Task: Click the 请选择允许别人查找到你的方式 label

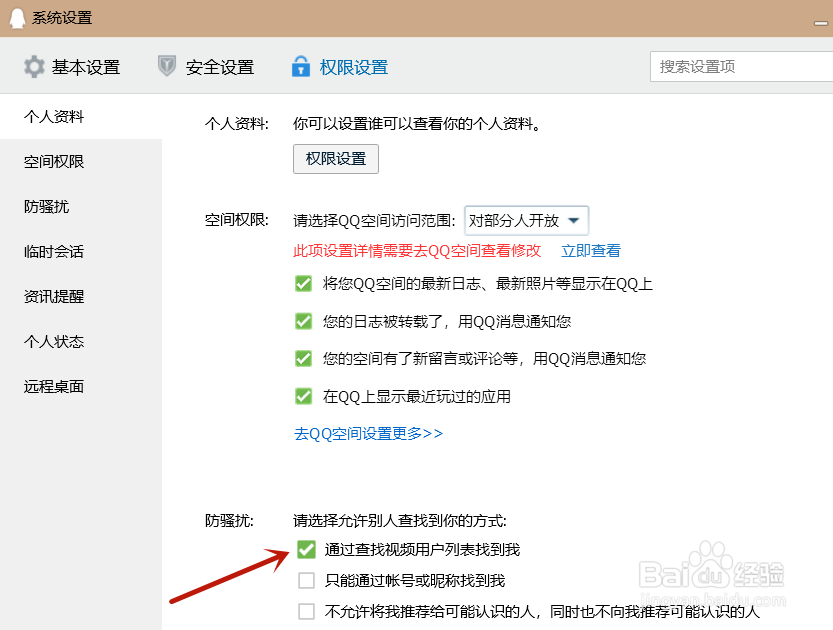Action: tap(400, 521)
